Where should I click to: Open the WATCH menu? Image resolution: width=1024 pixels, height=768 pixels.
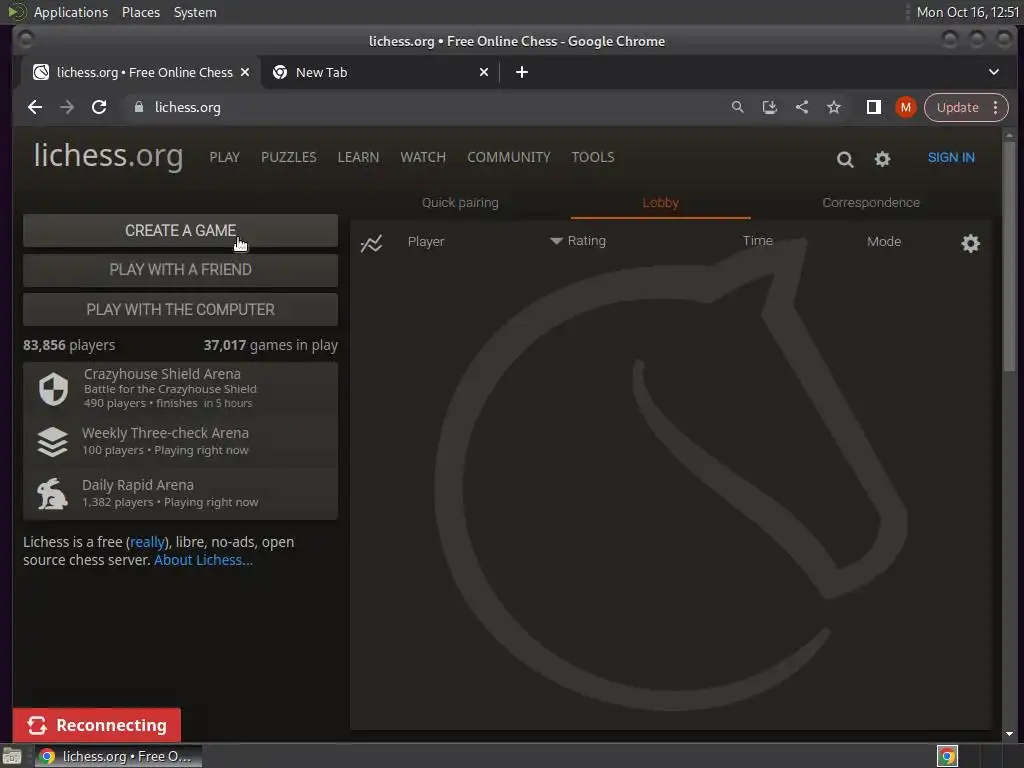423,157
